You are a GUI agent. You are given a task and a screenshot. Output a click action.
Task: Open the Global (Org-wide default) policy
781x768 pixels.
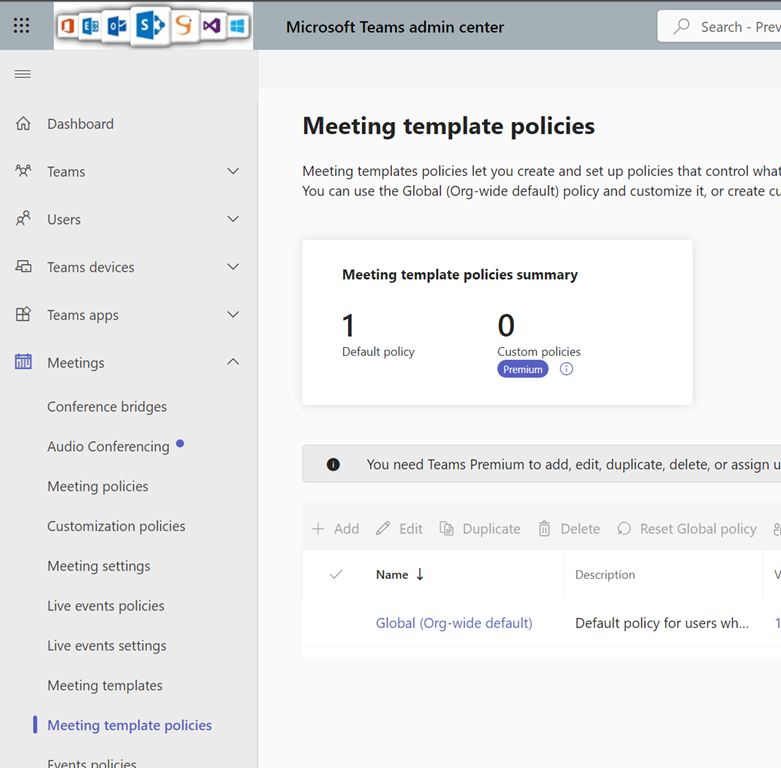coord(454,623)
